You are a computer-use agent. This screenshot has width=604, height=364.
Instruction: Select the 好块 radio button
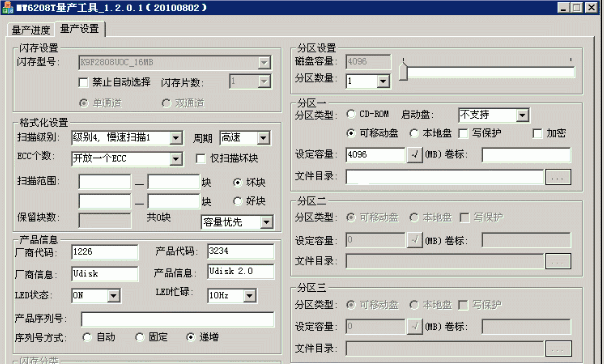(238, 201)
